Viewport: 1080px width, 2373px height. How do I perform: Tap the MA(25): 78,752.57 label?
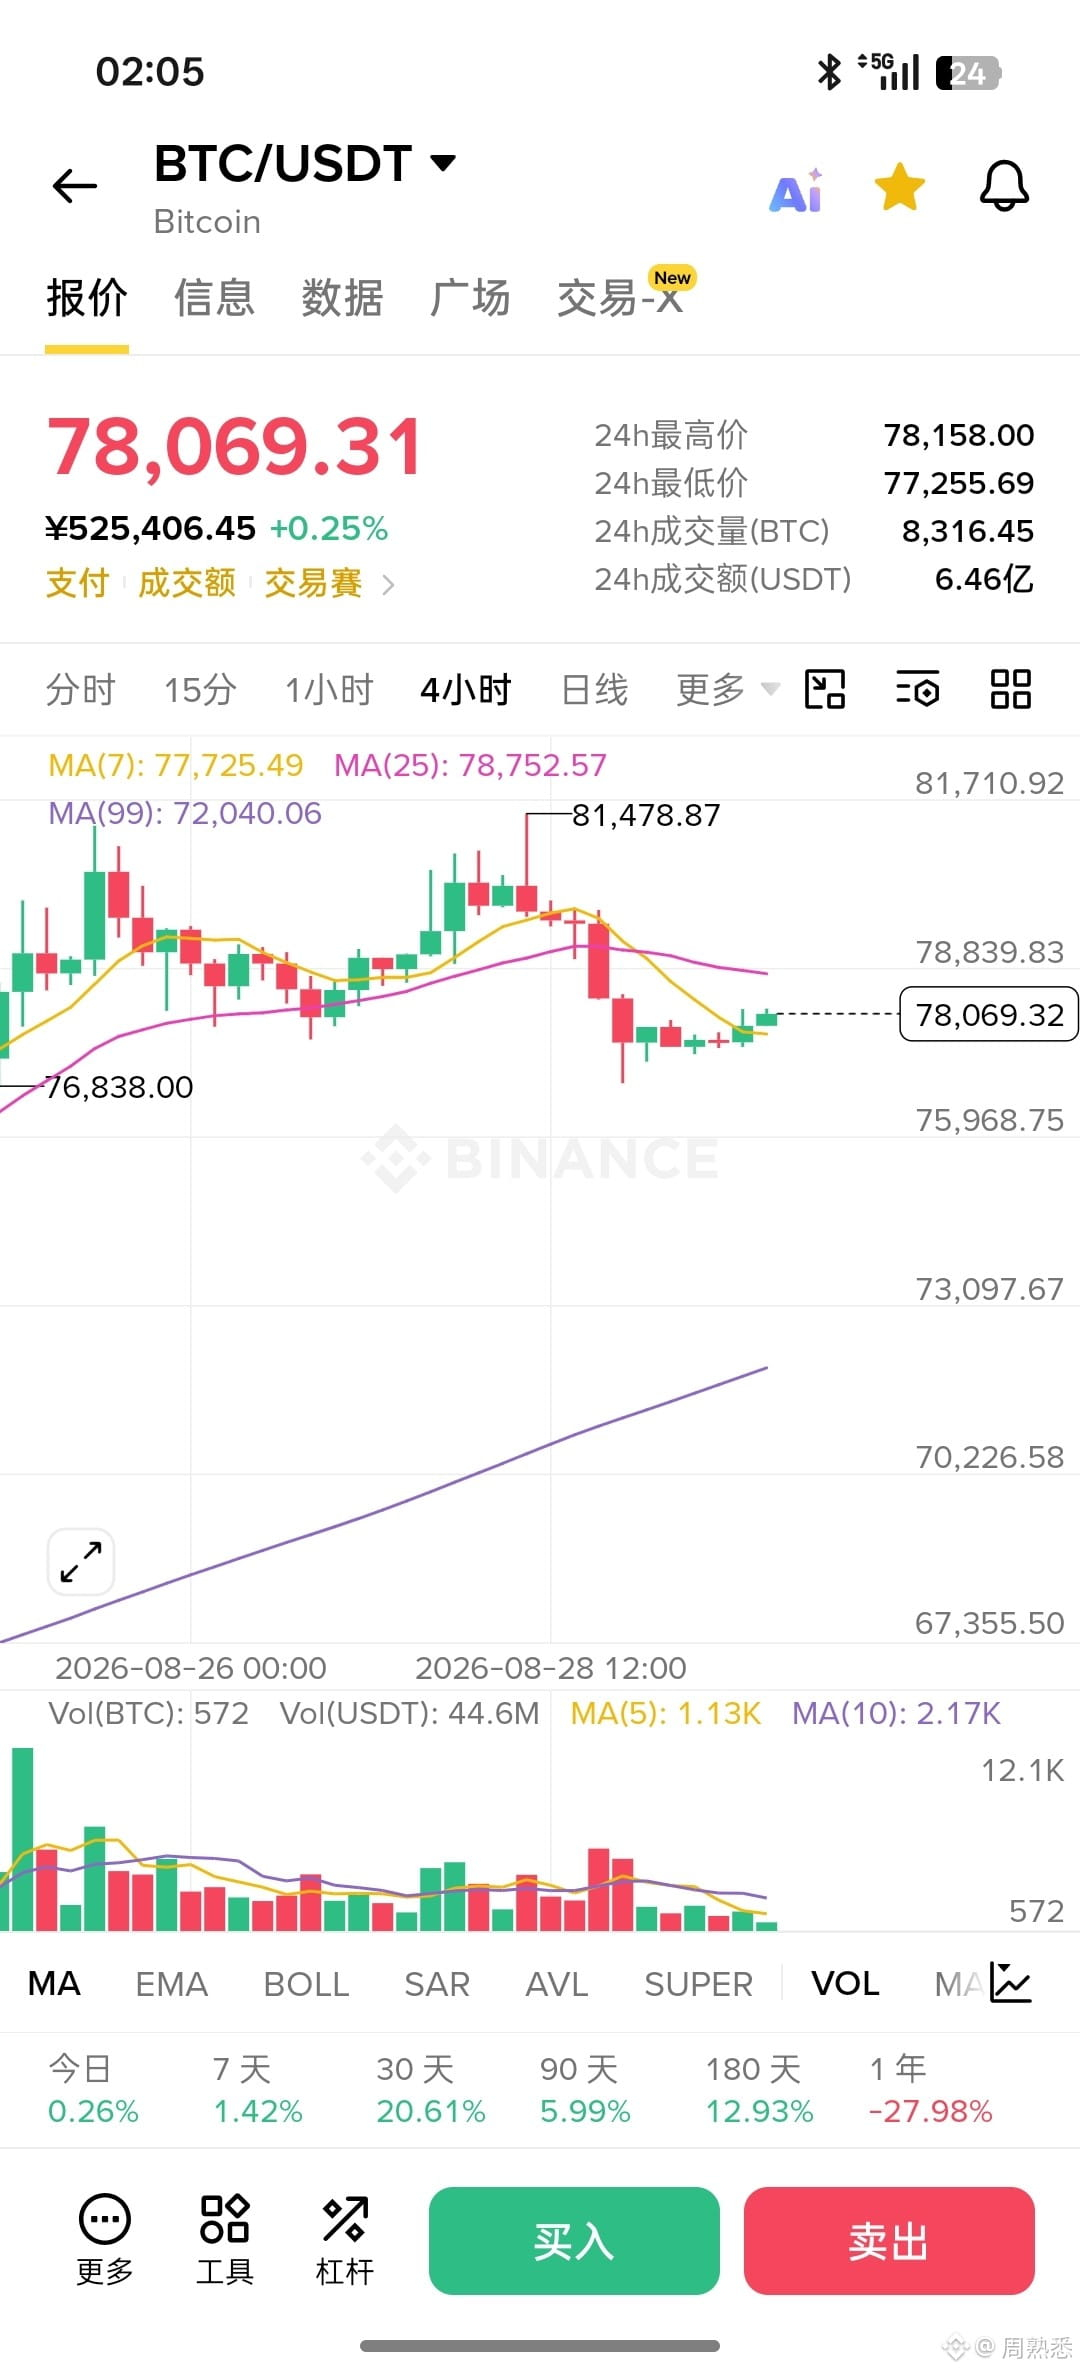click(x=470, y=765)
